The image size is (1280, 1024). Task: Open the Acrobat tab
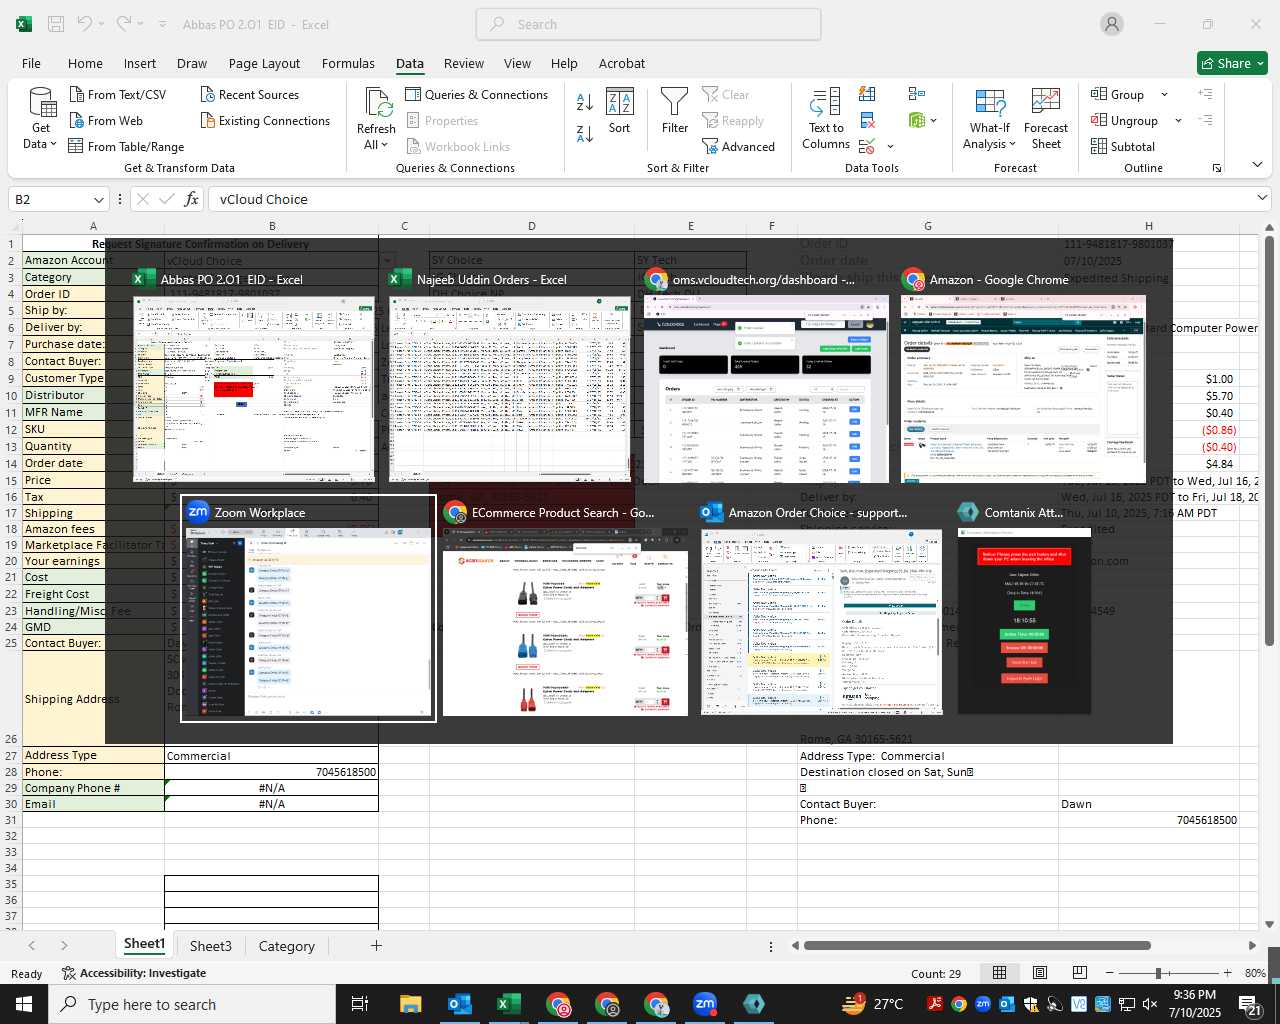pos(622,63)
